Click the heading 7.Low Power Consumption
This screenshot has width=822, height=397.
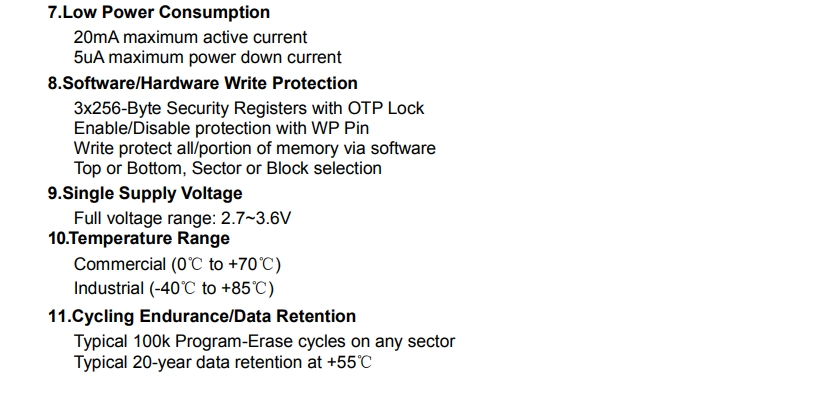click(159, 13)
